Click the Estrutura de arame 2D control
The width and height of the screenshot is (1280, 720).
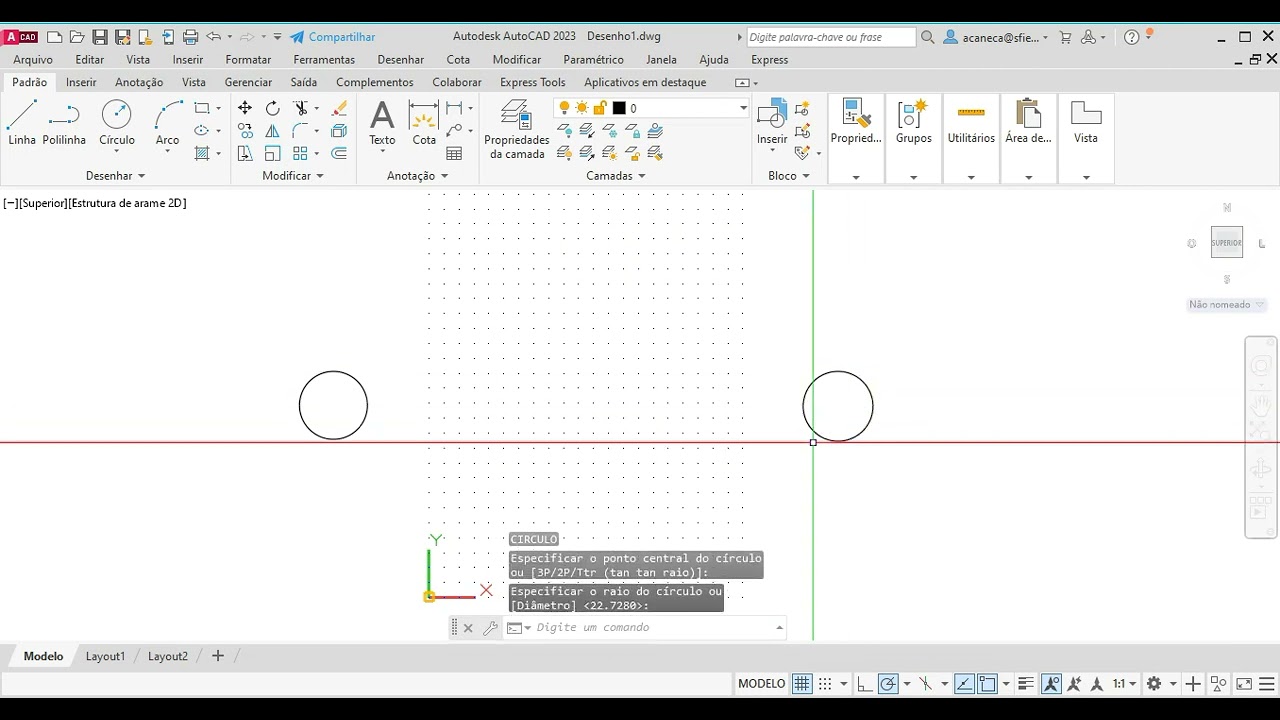[127, 203]
